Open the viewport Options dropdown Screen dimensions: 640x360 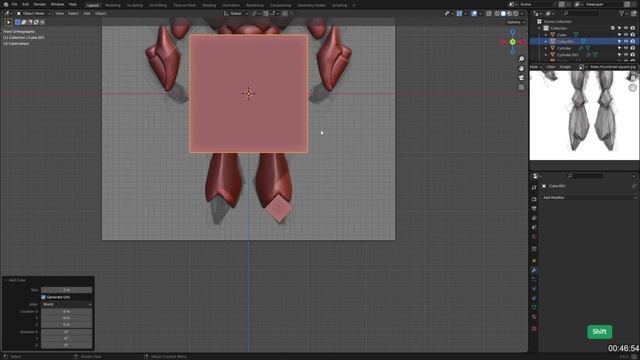point(516,22)
